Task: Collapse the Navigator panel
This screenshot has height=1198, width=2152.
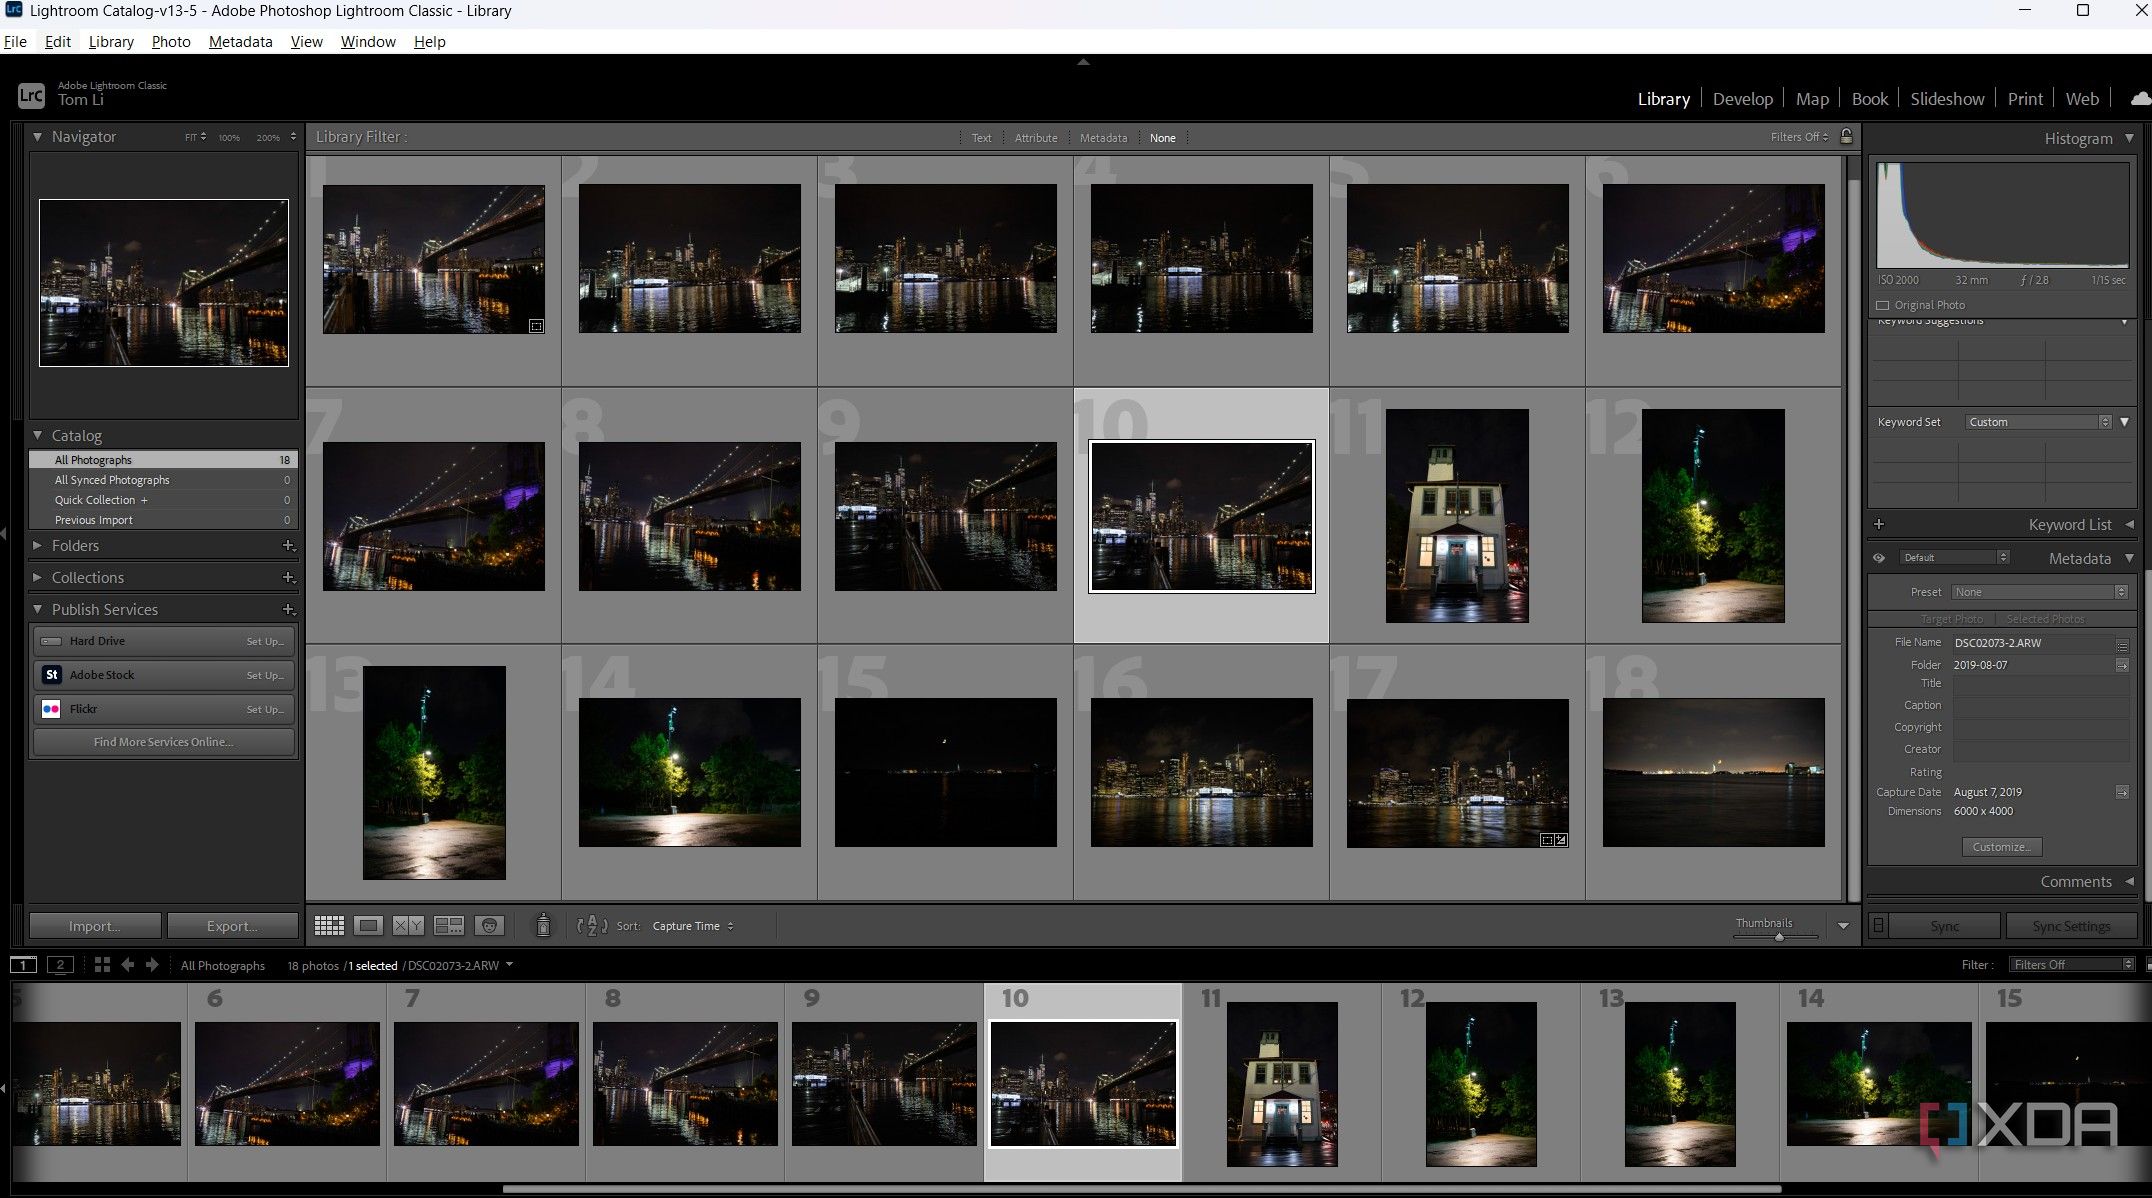Action: (38, 137)
